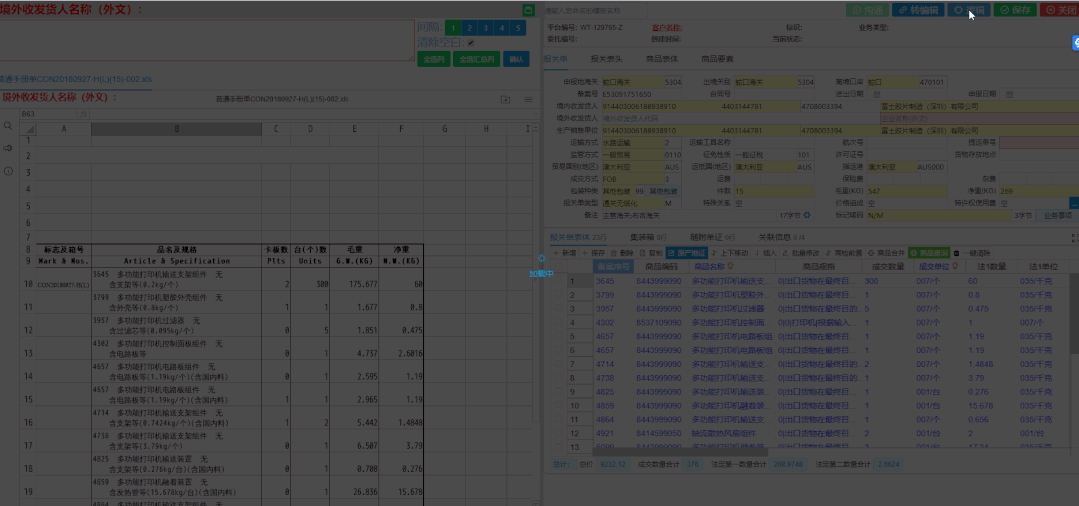
Task: Click the green icon at the top-right of the left panel
Action: click(528, 10)
